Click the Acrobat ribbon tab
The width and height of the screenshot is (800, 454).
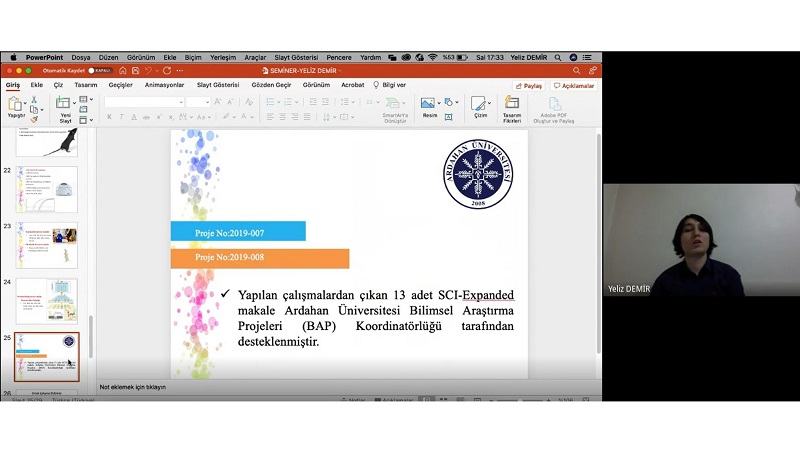(x=353, y=85)
